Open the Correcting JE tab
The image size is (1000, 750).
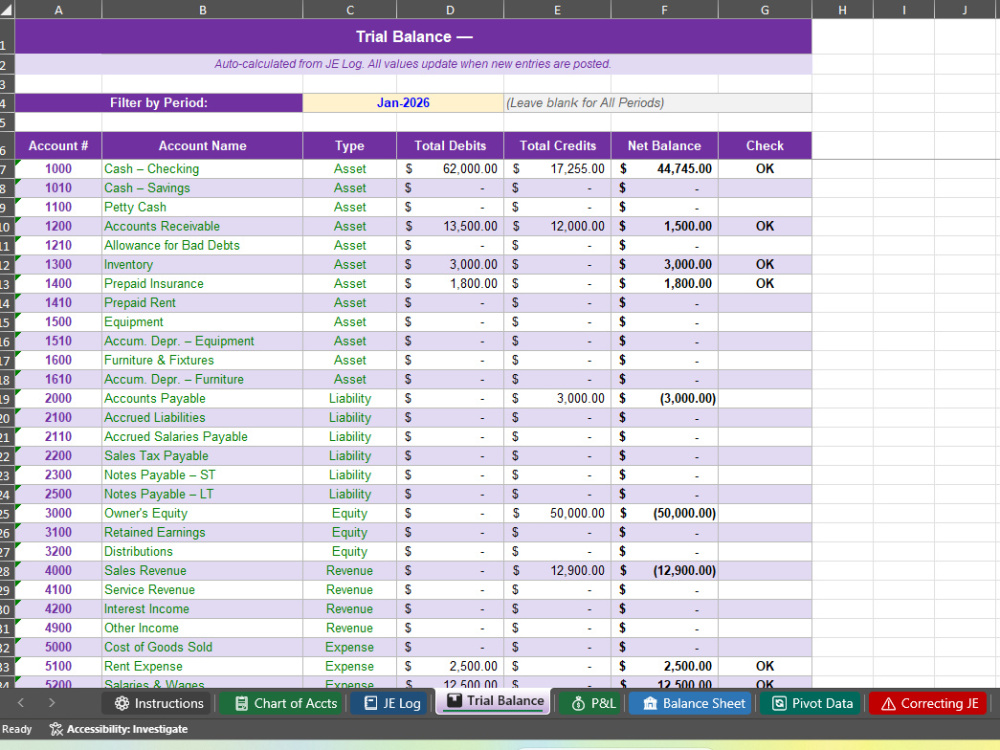tap(929, 703)
